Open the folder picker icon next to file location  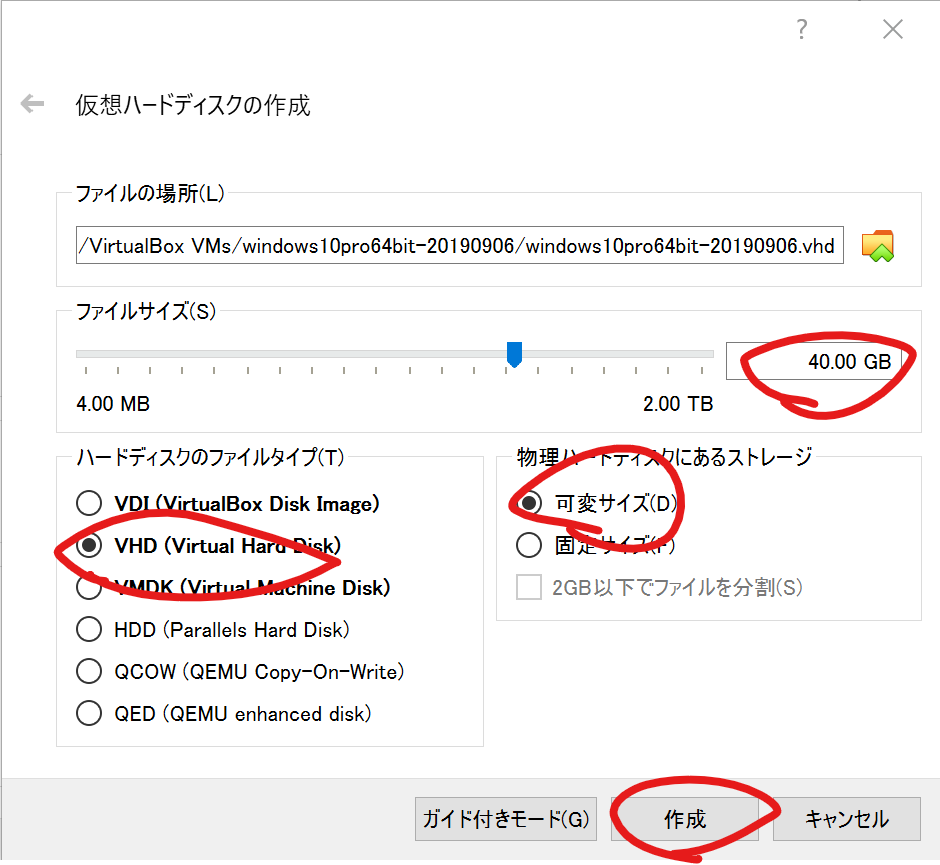[877, 245]
